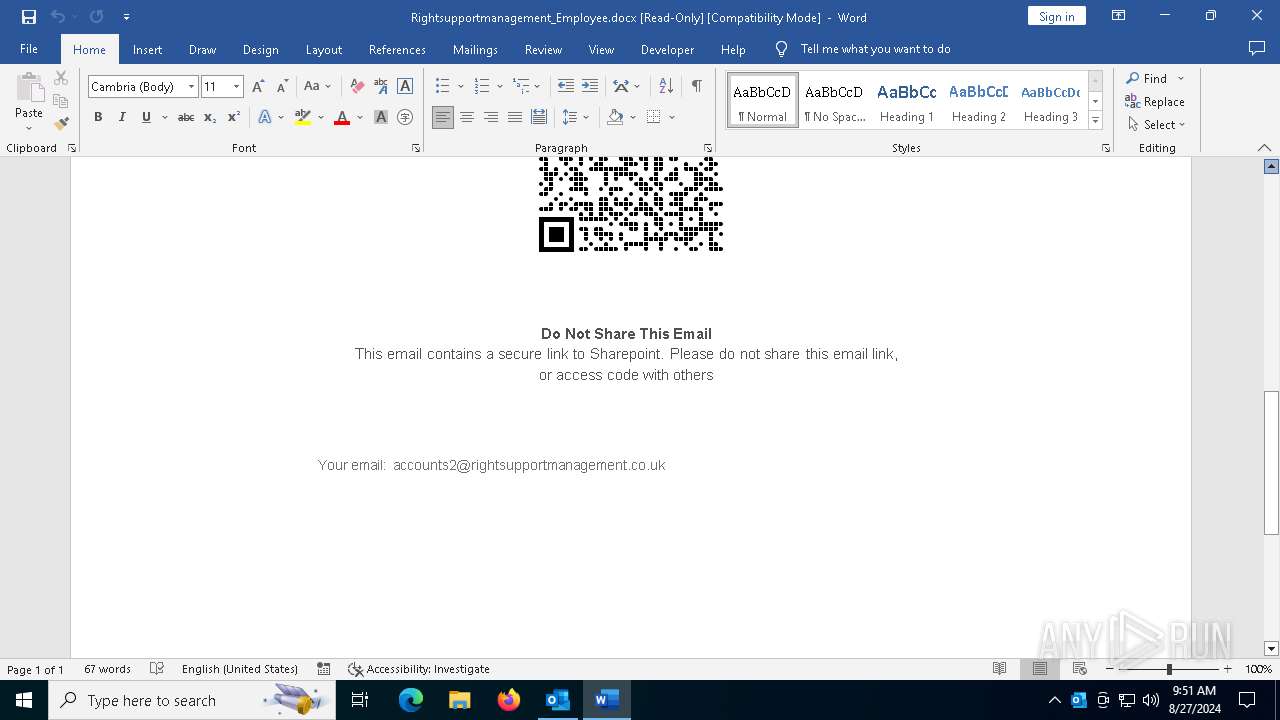Click the Copy icon in Clipboard group
1280x720 pixels.
point(61,101)
